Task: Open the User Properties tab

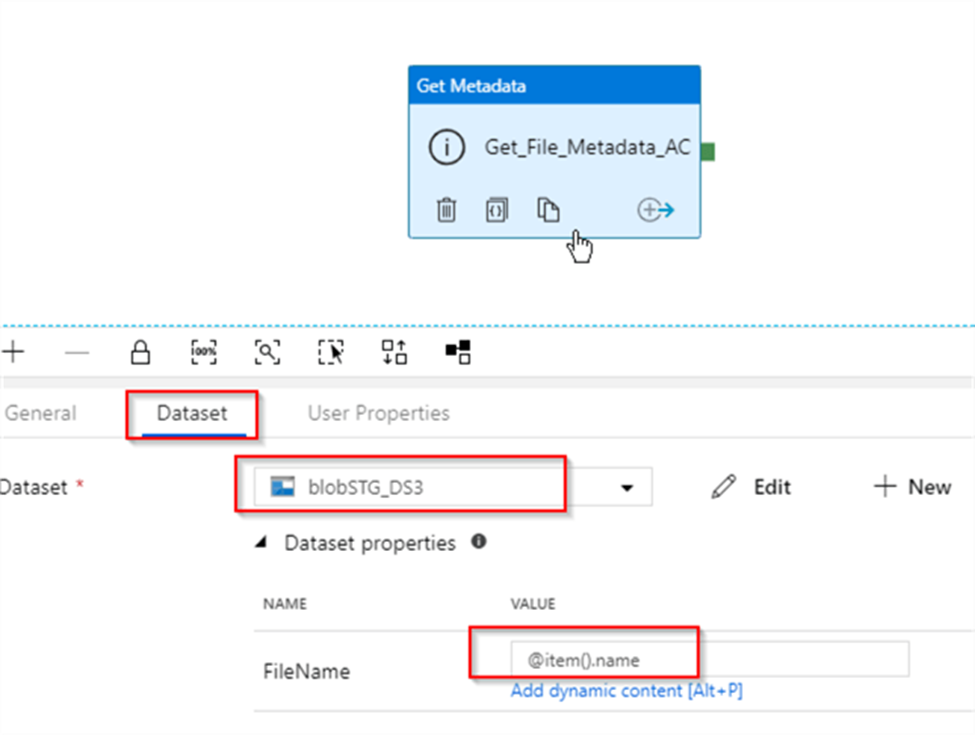Action: click(378, 413)
